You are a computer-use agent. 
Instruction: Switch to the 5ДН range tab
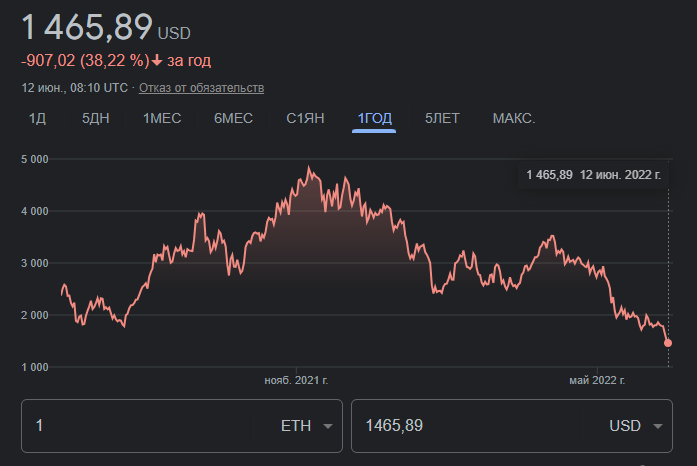tap(96, 118)
